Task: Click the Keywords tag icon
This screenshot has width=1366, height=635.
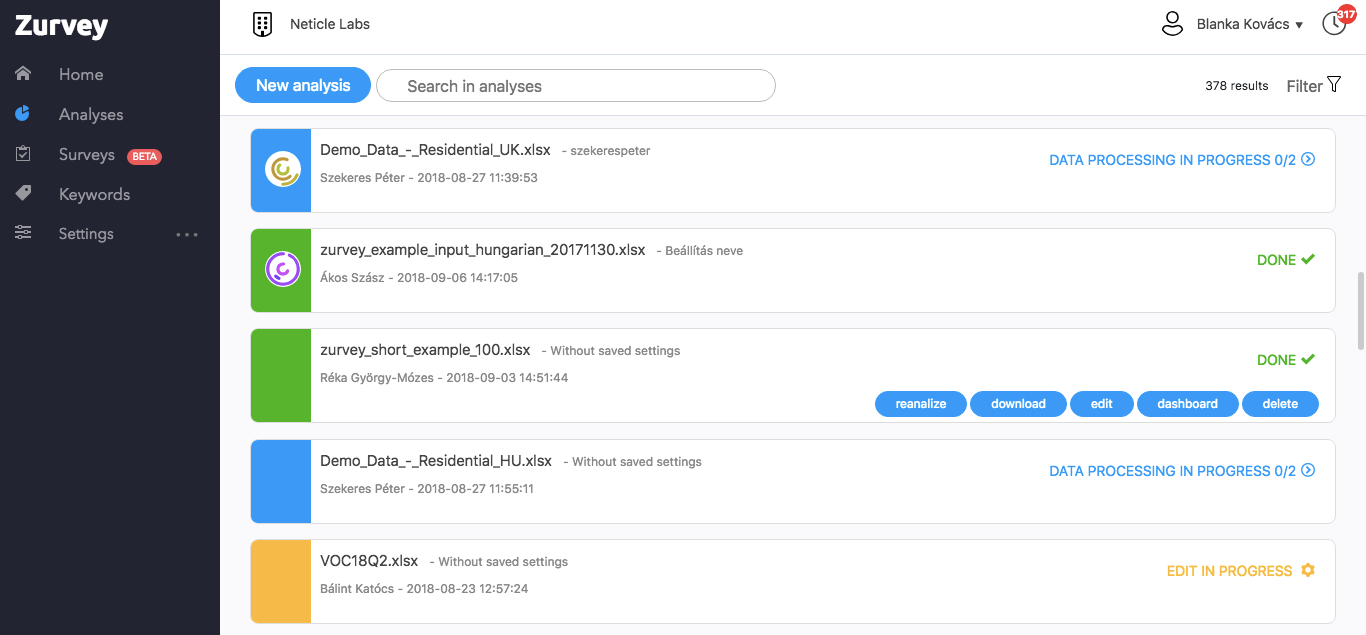Action: point(23,193)
